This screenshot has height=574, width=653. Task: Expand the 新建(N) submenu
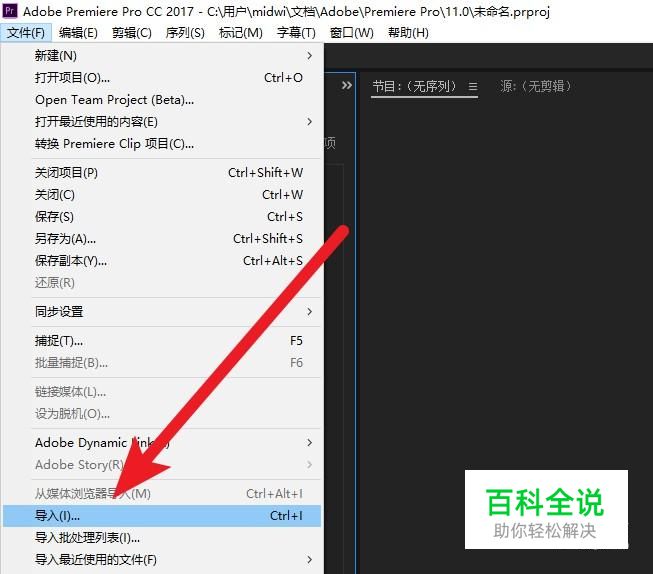(162, 55)
